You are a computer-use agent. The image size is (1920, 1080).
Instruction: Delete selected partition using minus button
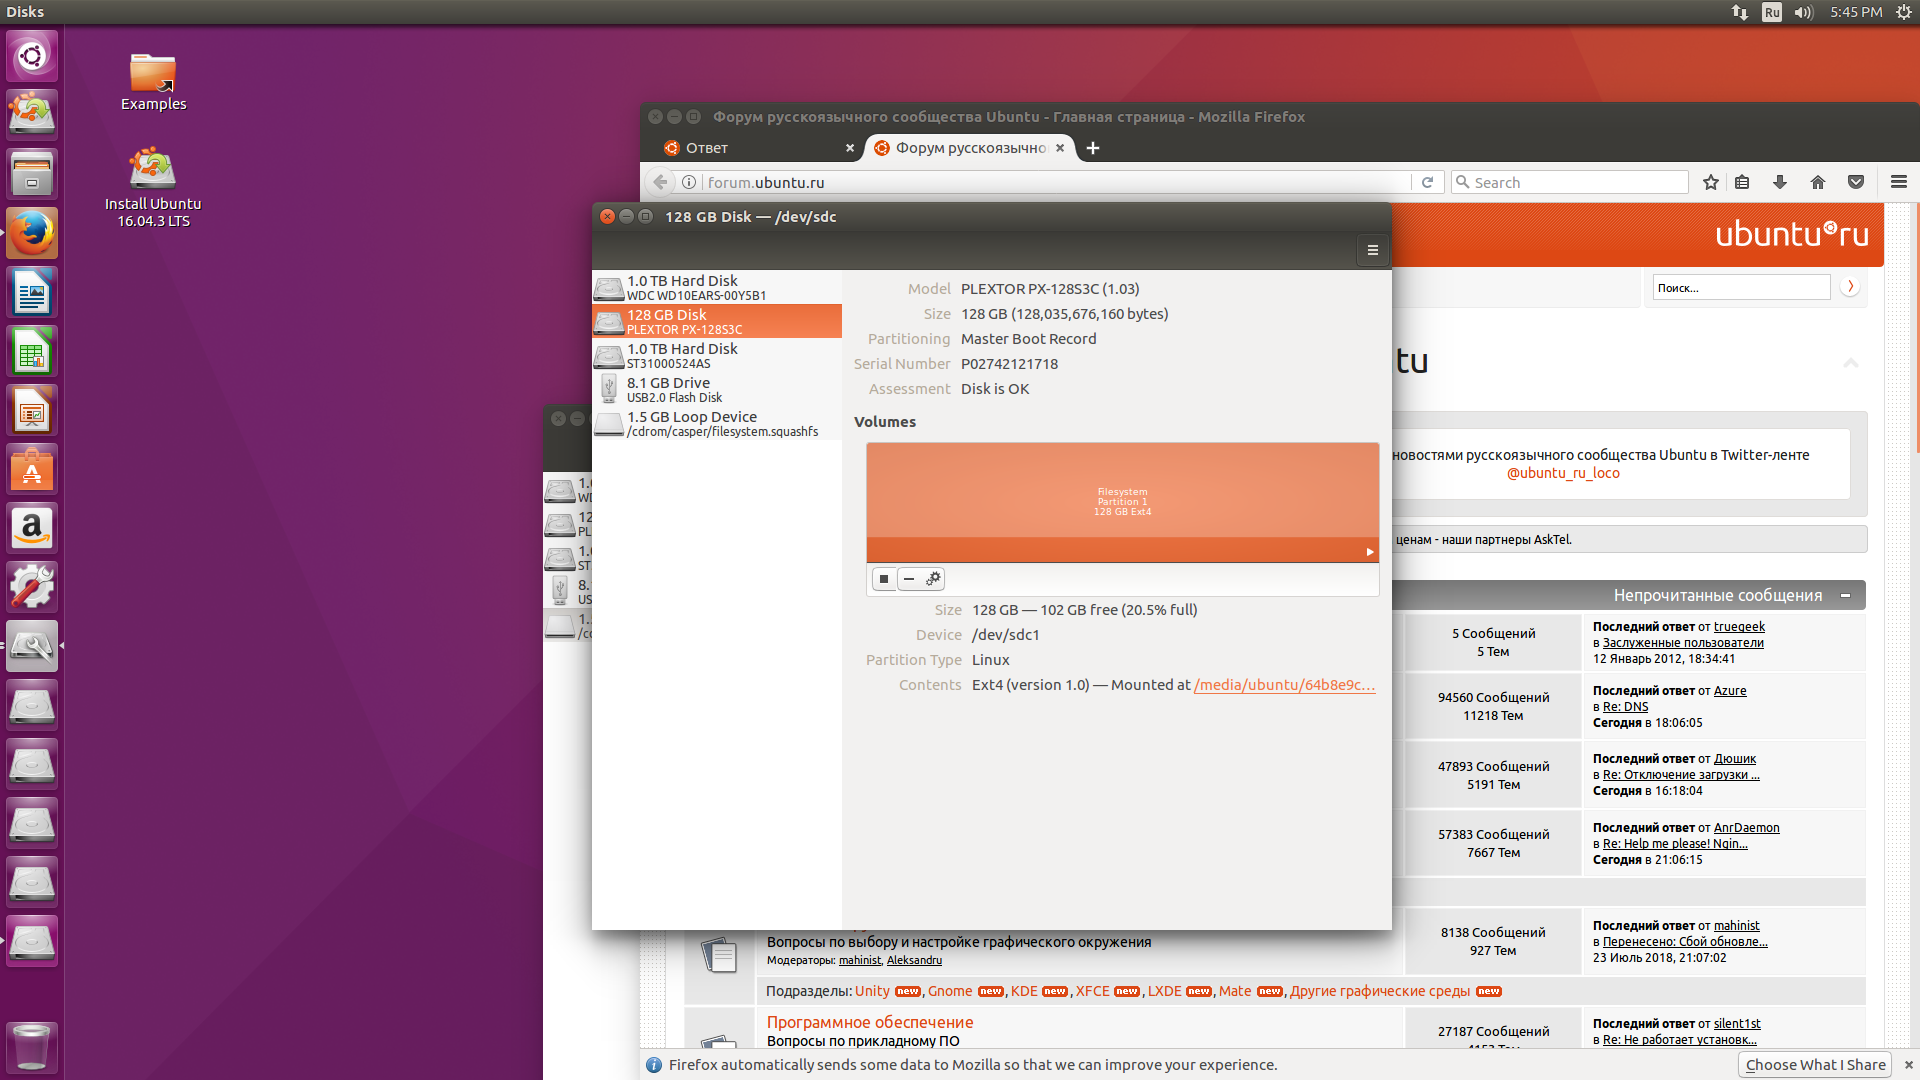pos(909,579)
